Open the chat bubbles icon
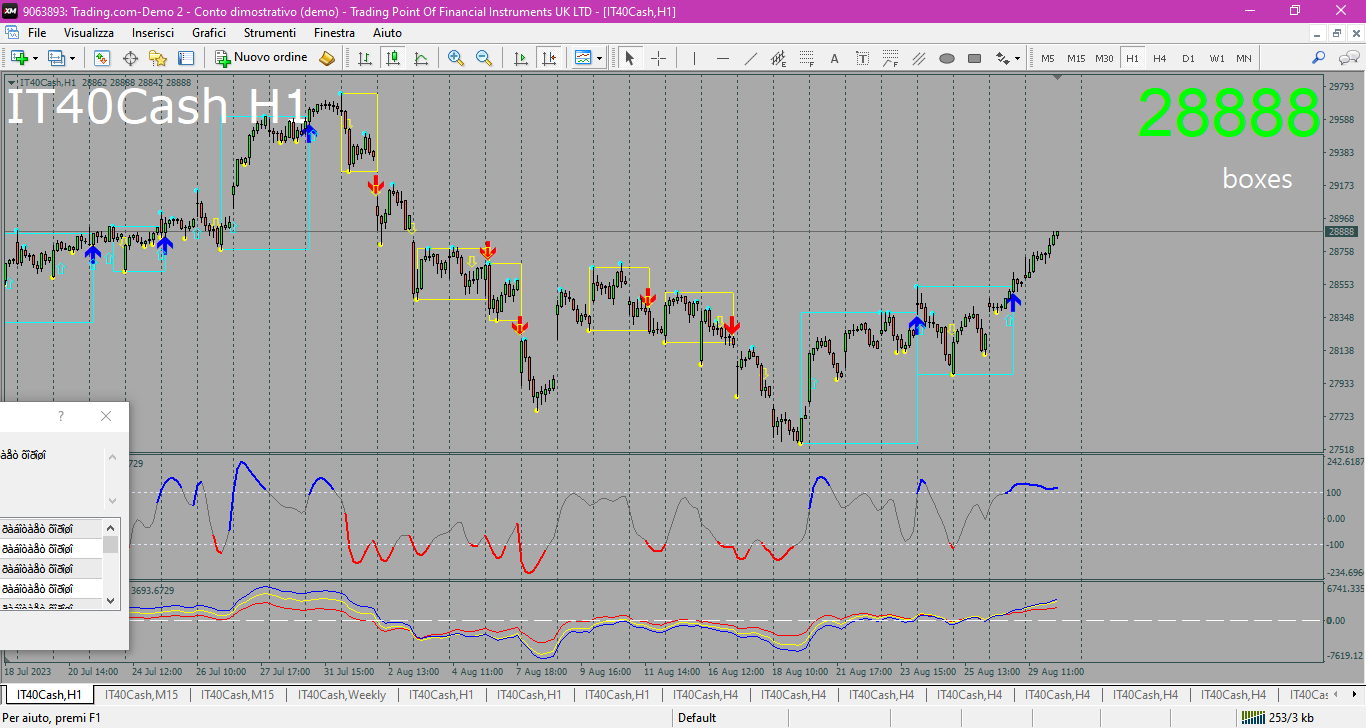This screenshot has height=728, width=1366. coord(1347,58)
